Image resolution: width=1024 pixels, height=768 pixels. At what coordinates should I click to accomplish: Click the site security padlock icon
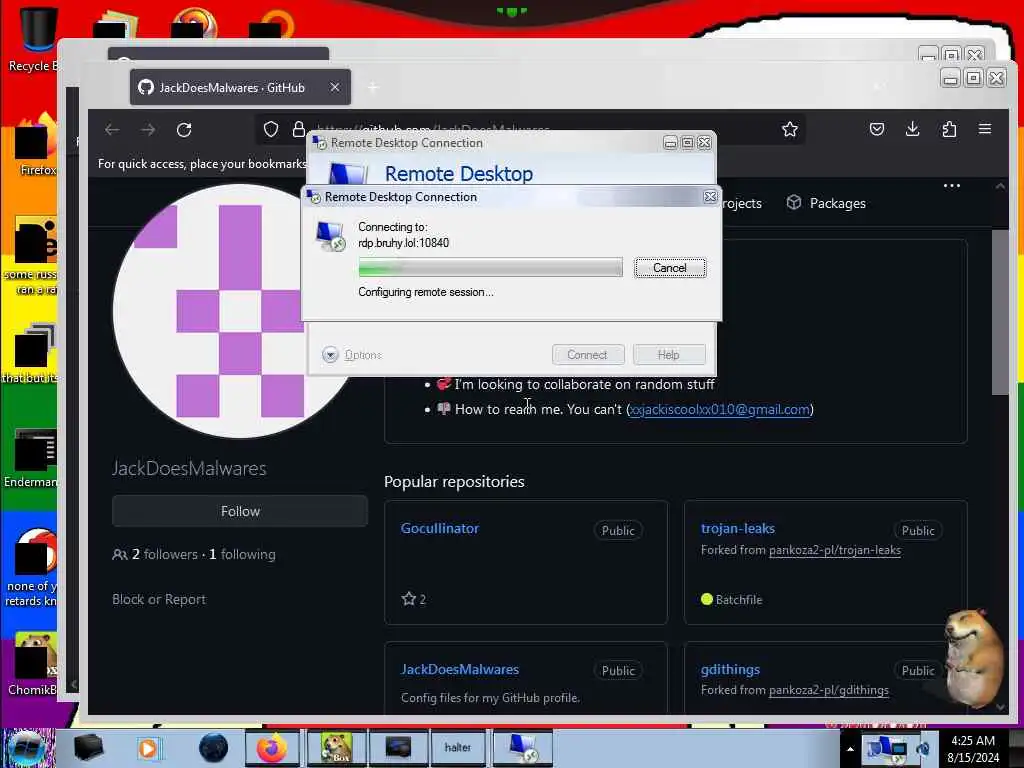pyautogui.click(x=298, y=129)
